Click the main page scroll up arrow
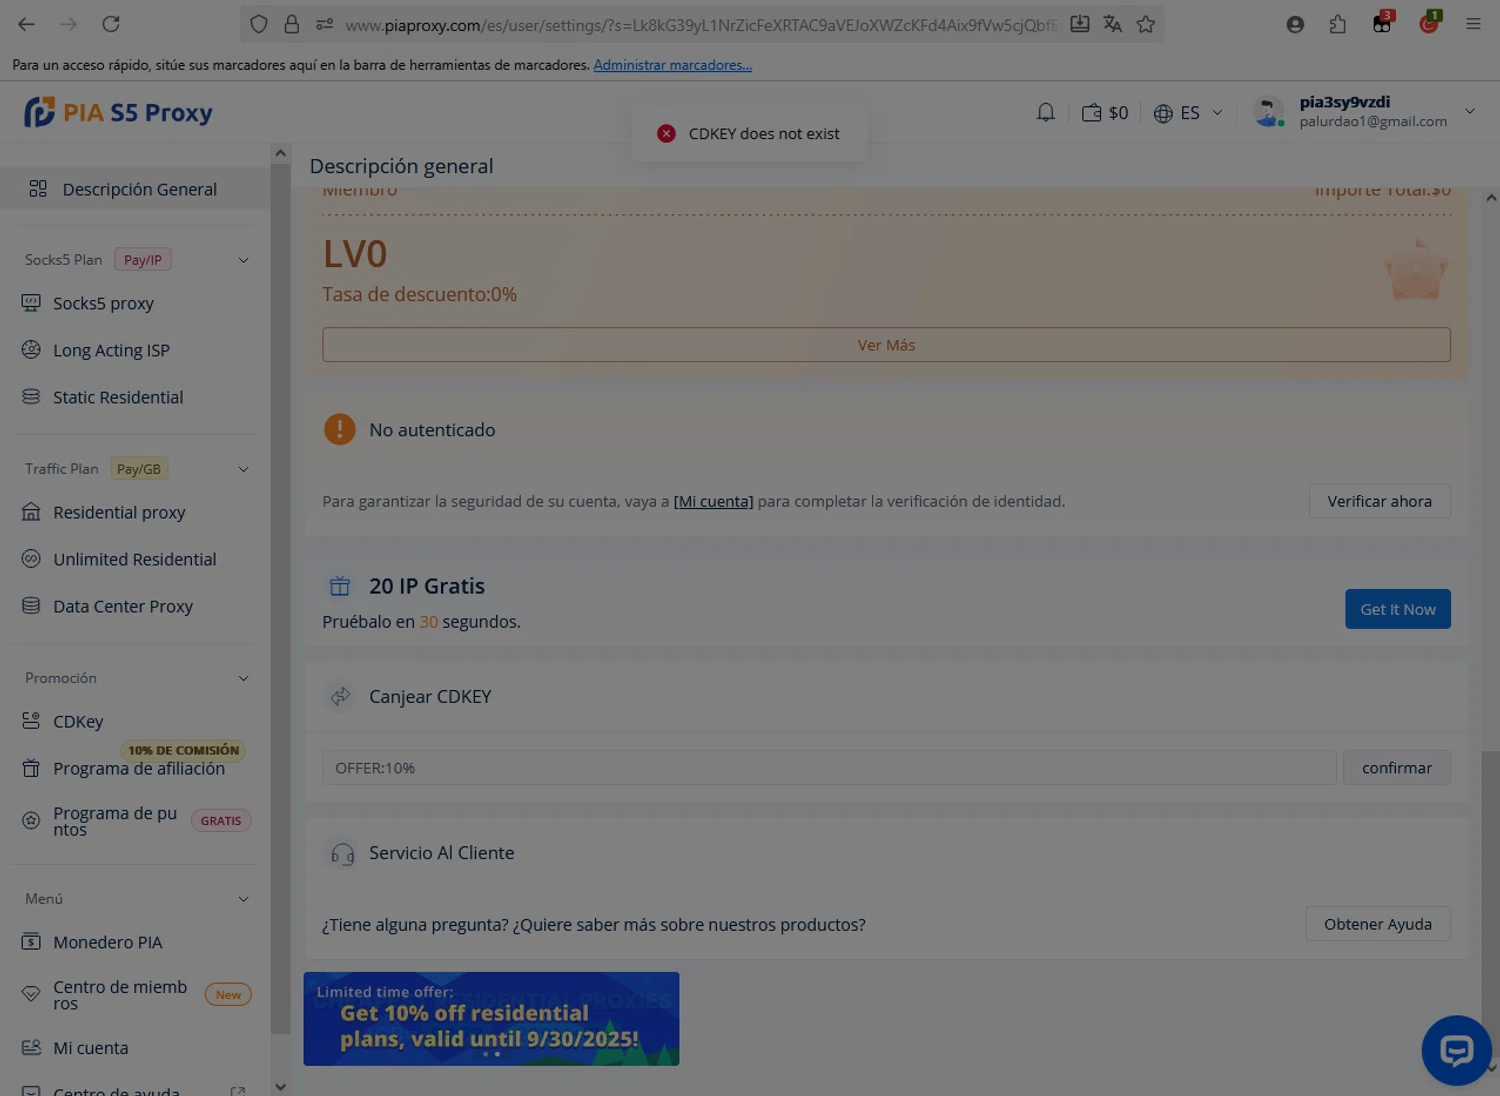This screenshot has height=1096, width=1500. click(1491, 198)
